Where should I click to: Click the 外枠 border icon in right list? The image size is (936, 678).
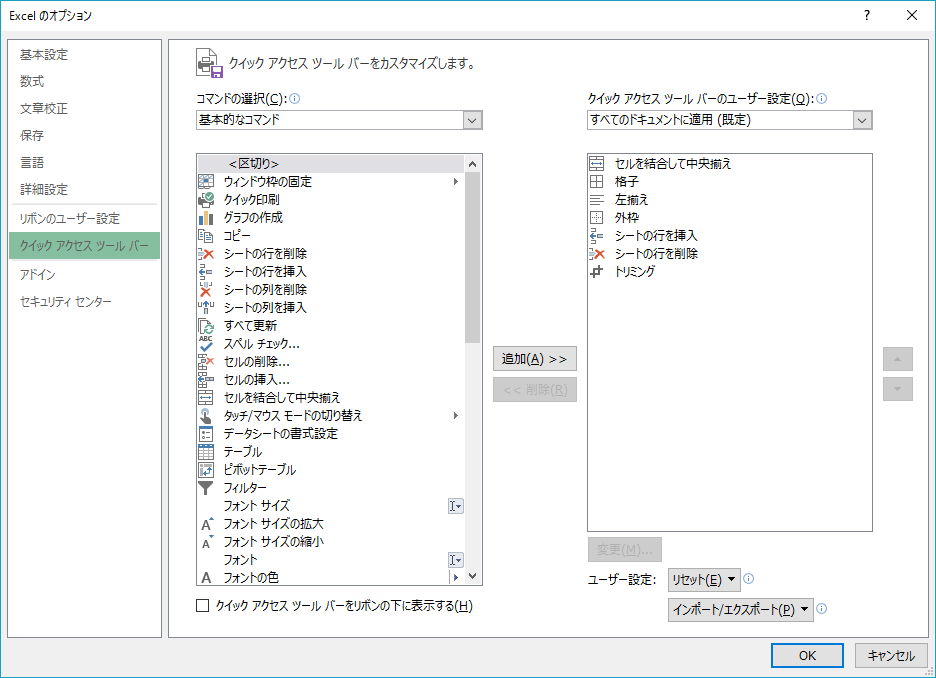pyautogui.click(x=596, y=217)
